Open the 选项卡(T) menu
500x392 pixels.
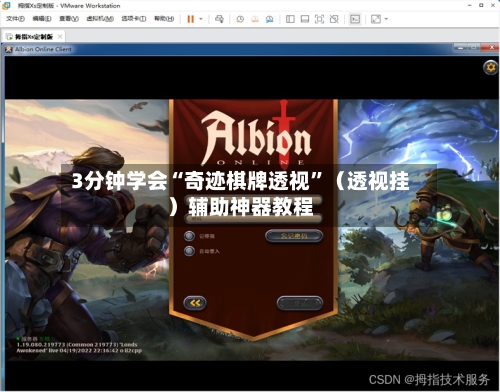tap(134, 19)
